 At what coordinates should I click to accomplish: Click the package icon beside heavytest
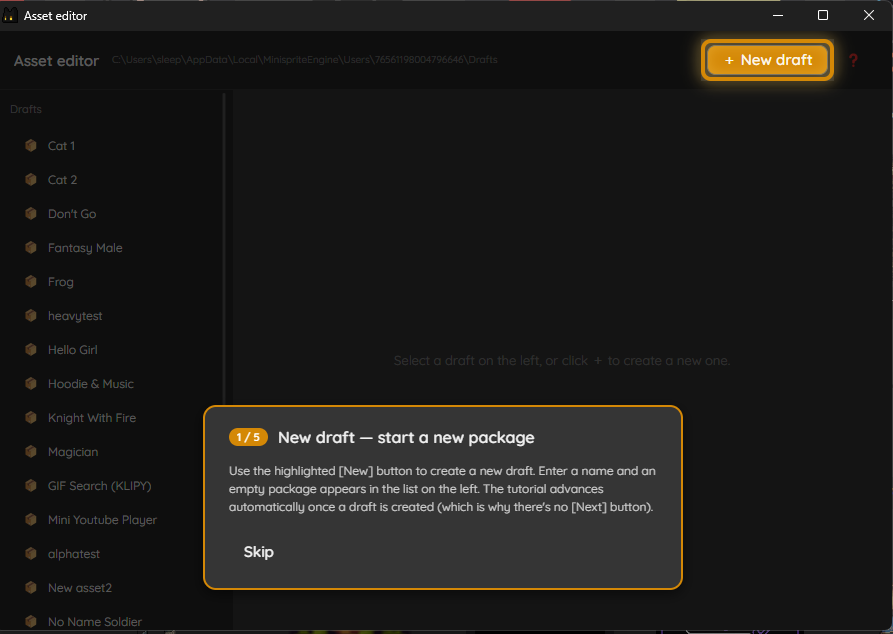pos(31,316)
